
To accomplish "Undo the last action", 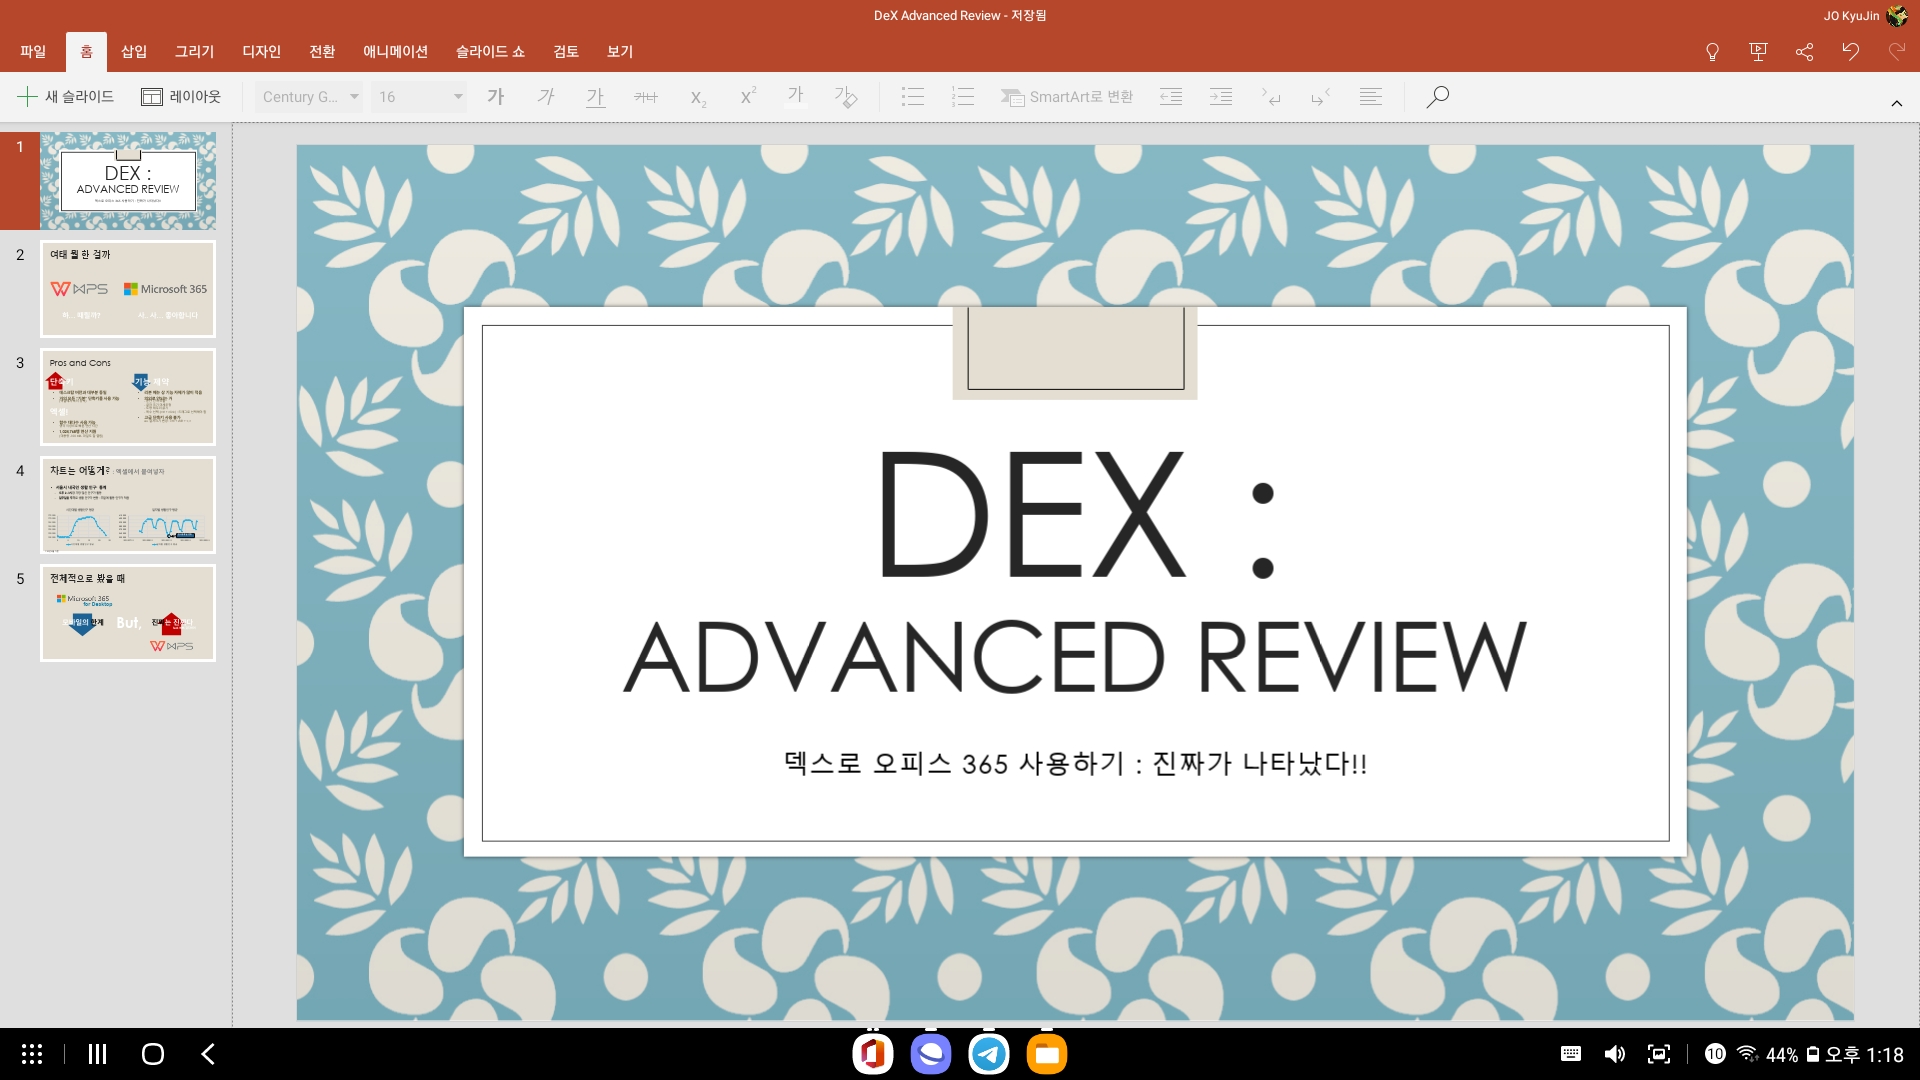I will tap(1850, 52).
